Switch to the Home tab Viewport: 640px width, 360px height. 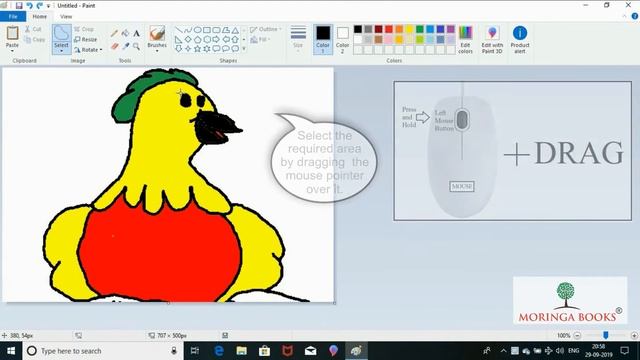pyautogui.click(x=40, y=16)
